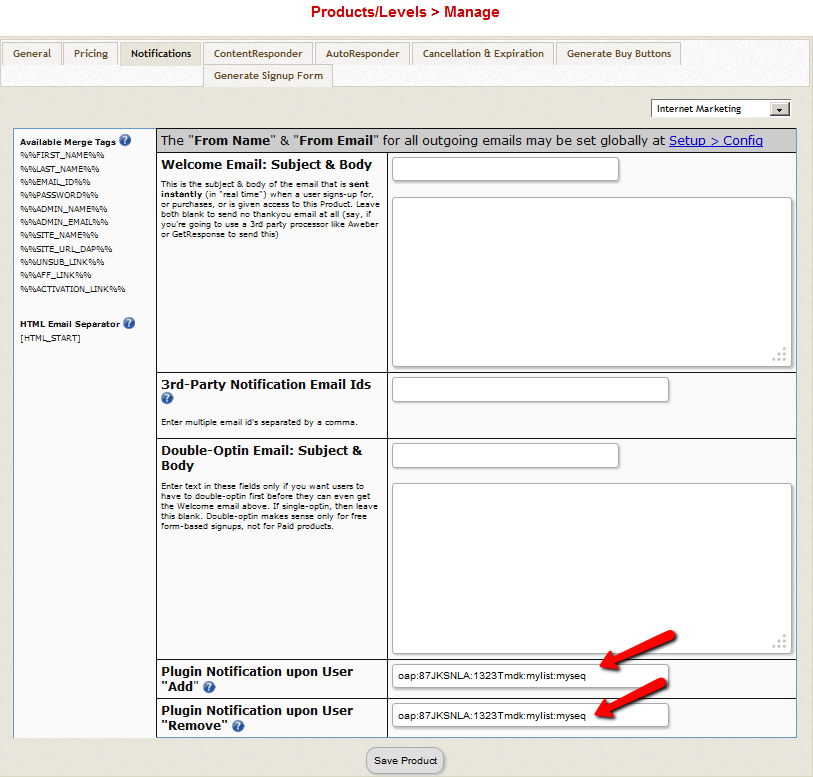Click help icon next to Available Merge Tags
The height and width of the screenshot is (777, 813).
coord(125,141)
